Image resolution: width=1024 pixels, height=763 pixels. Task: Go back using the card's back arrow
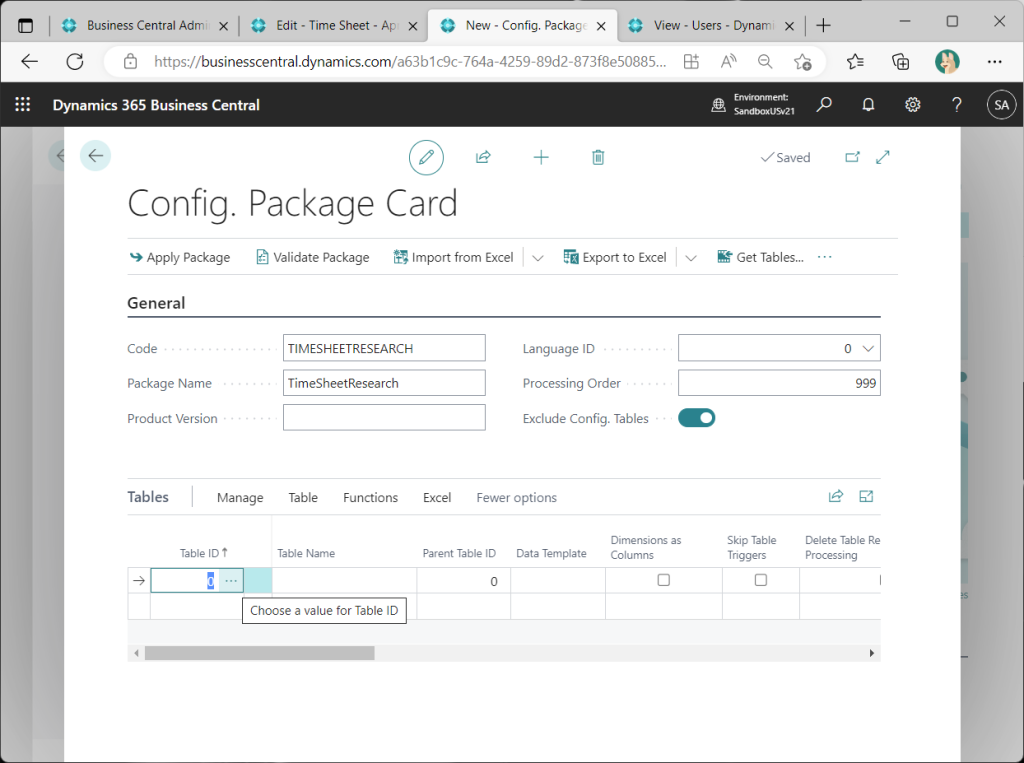(x=95, y=155)
